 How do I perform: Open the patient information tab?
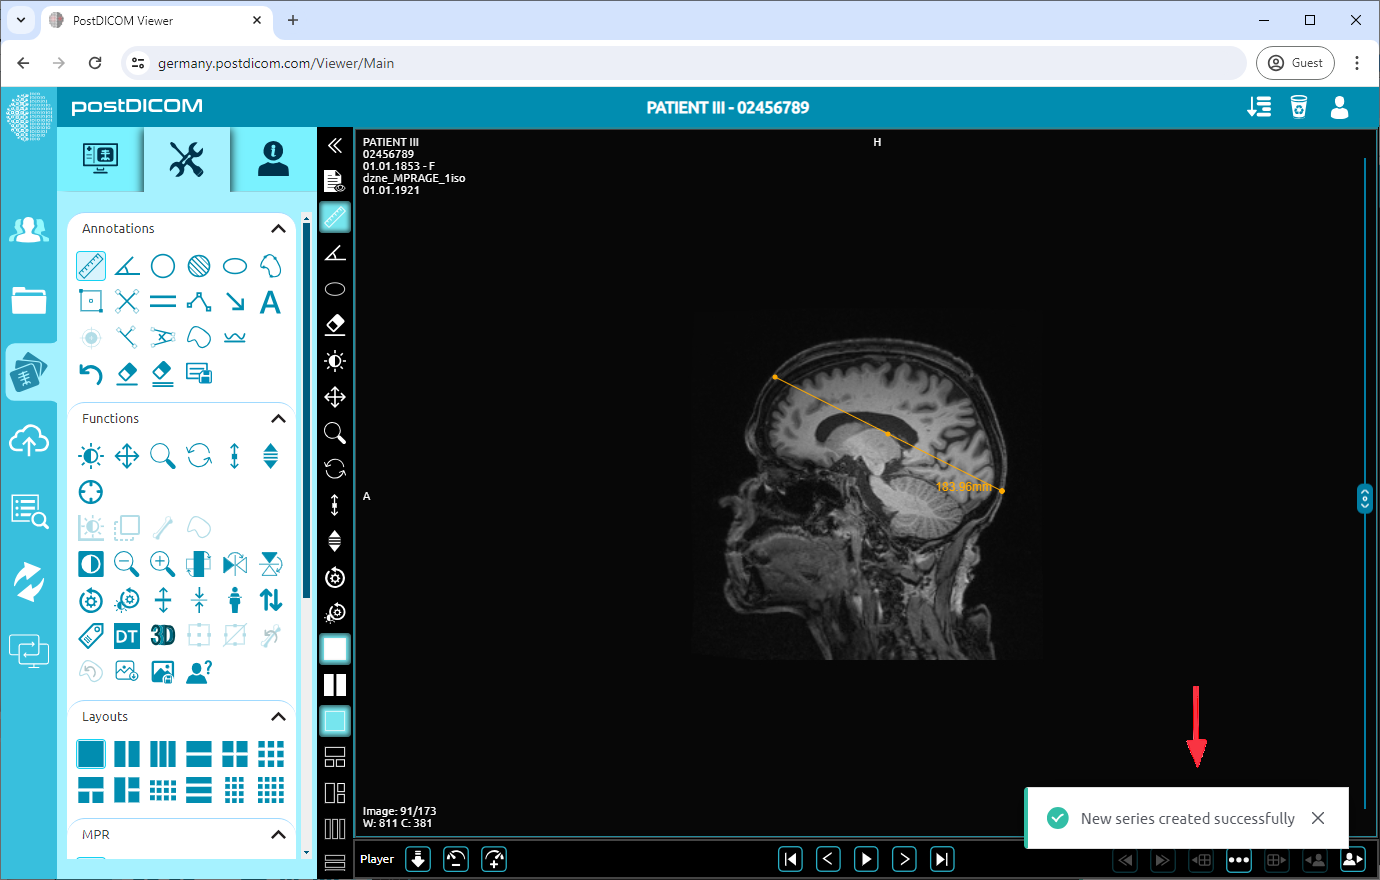coord(273,159)
